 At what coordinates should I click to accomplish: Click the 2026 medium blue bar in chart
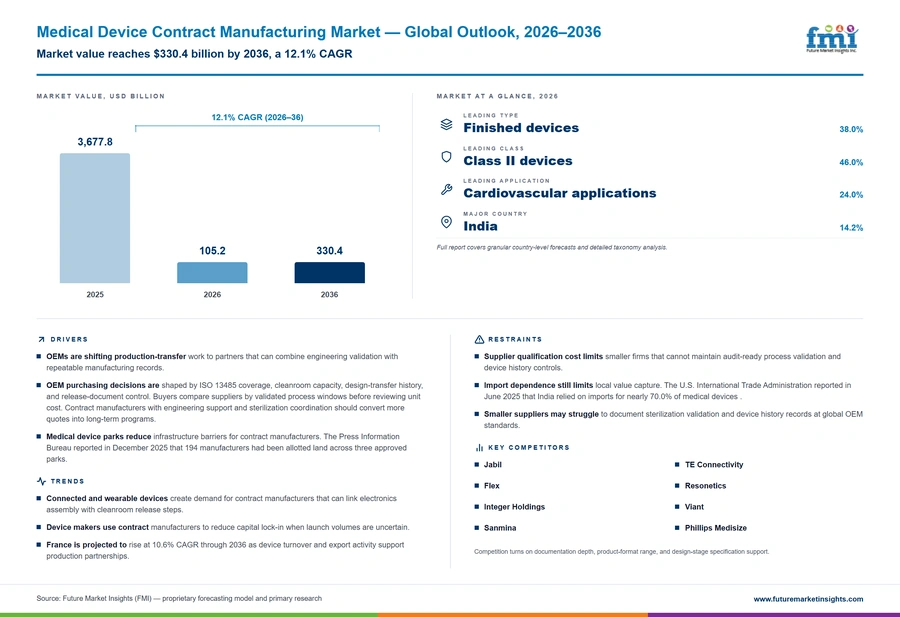click(x=212, y=273)
